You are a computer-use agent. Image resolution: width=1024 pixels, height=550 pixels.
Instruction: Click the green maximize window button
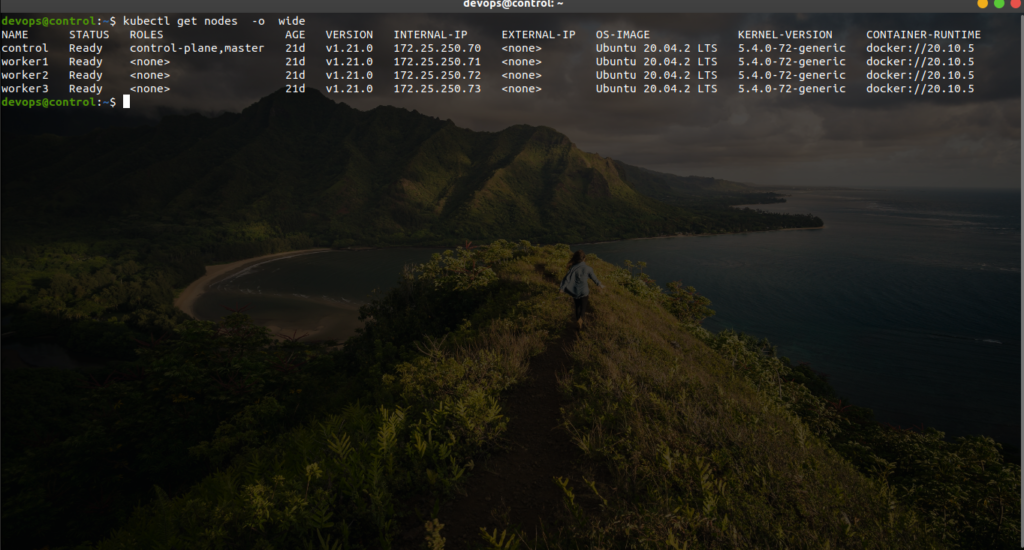click(999, 3)
